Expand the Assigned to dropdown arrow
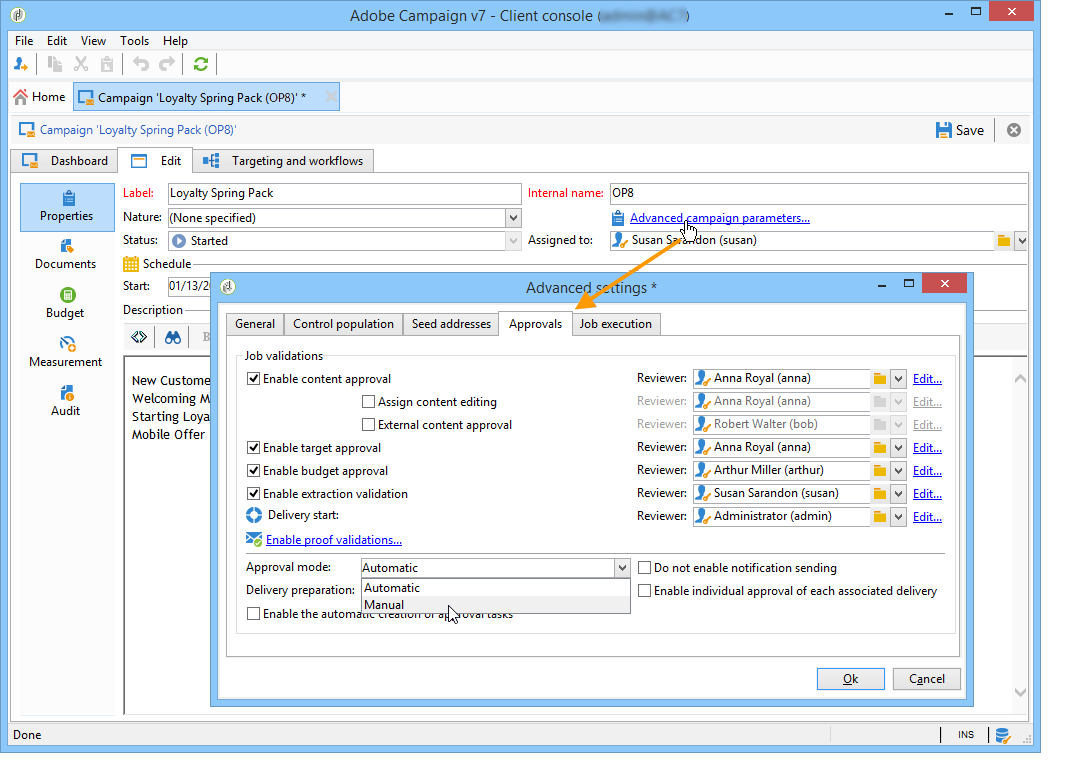The height and width of the screenshot is (783, 1072). pos(1021,241)
